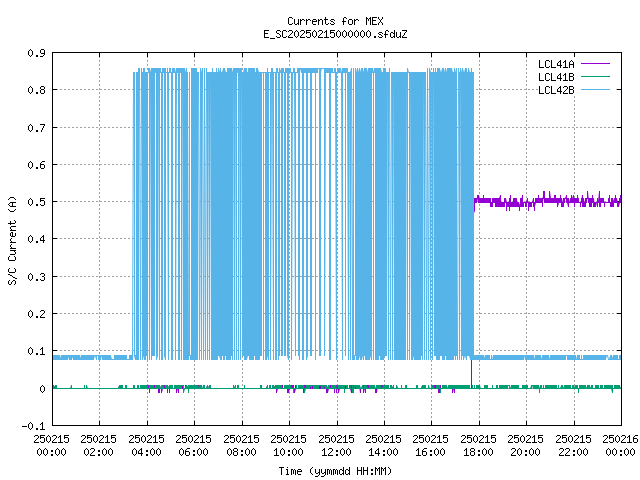The height and width of the screenshot is (480, 640).
Task: Click the x-axis tick 250215 22:00
Action: pos(573,446)
